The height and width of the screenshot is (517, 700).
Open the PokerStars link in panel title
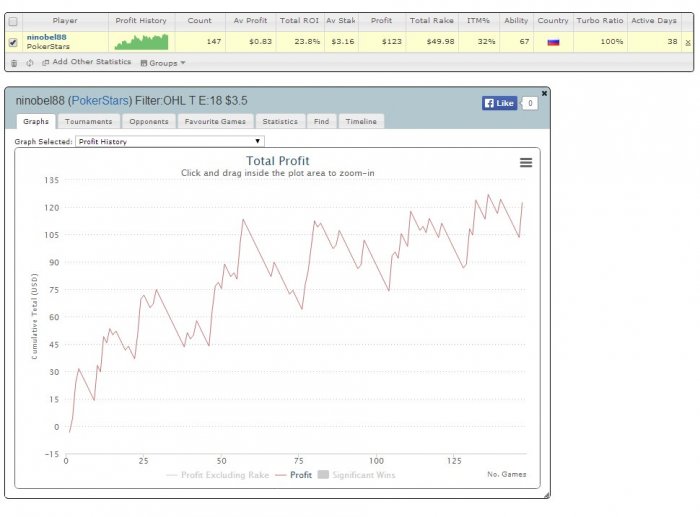tap(100, 101)
